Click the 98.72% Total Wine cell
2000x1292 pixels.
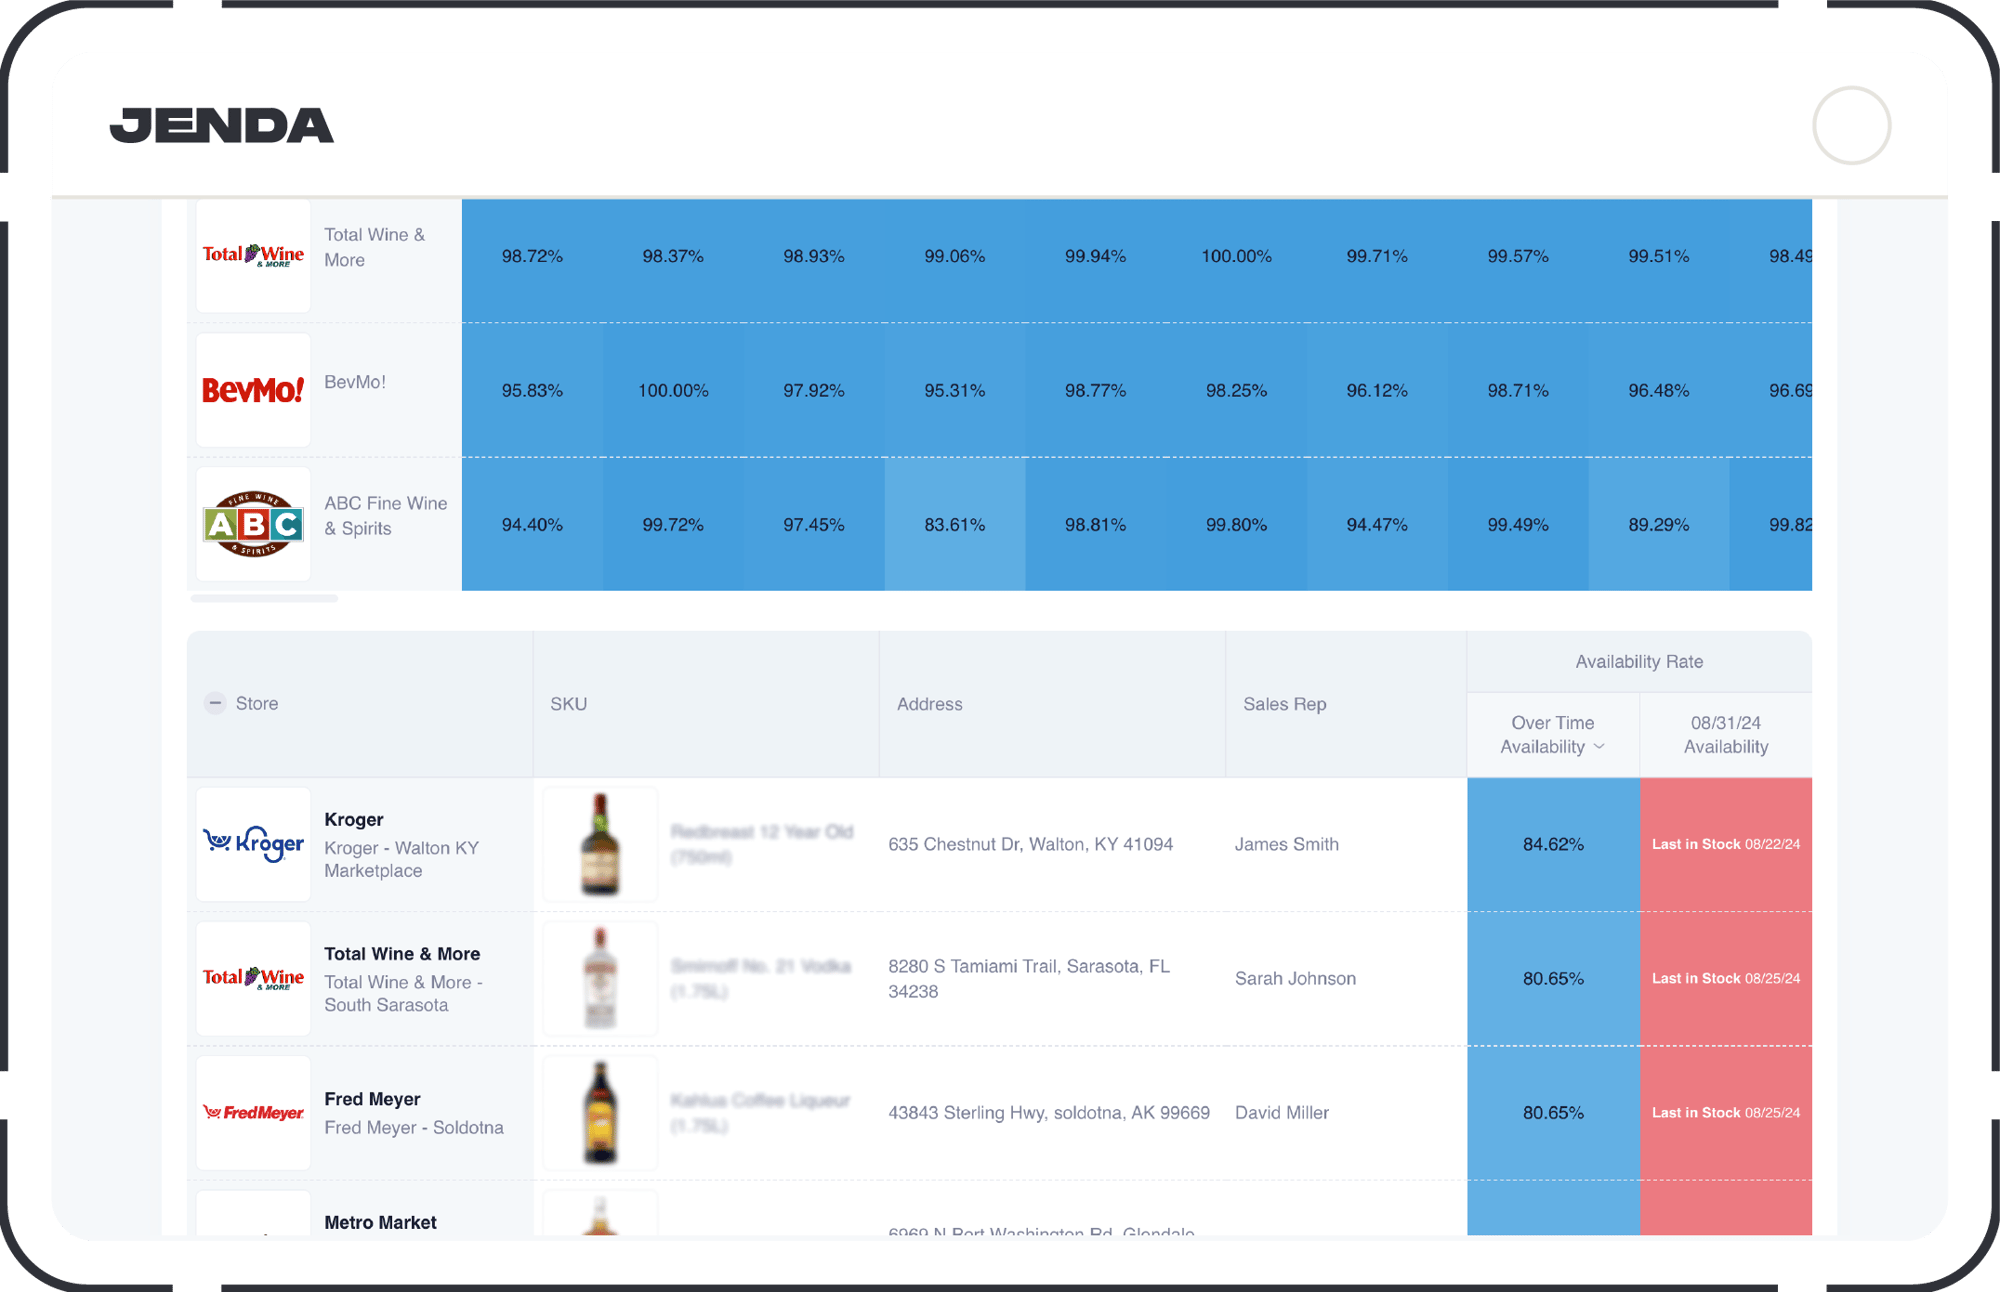tap(532, 256)
